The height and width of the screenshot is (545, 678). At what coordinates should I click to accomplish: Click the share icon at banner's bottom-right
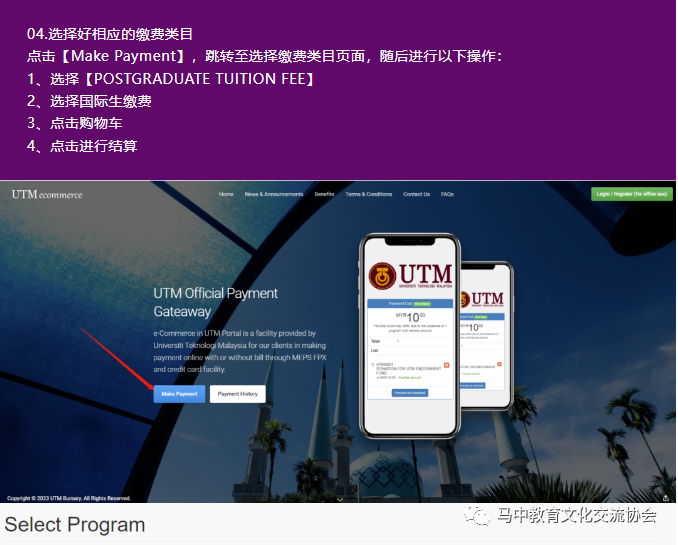coord(666,498)
